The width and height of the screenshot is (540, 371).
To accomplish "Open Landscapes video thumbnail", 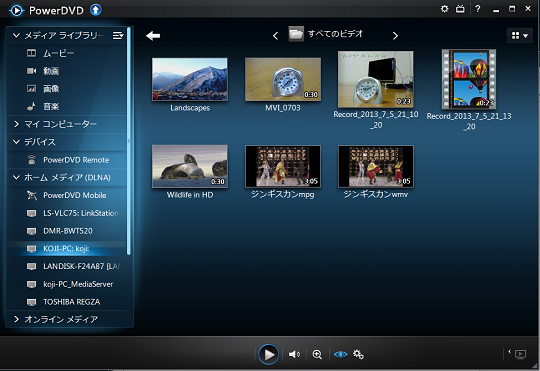I will click(x=190, y=79).
